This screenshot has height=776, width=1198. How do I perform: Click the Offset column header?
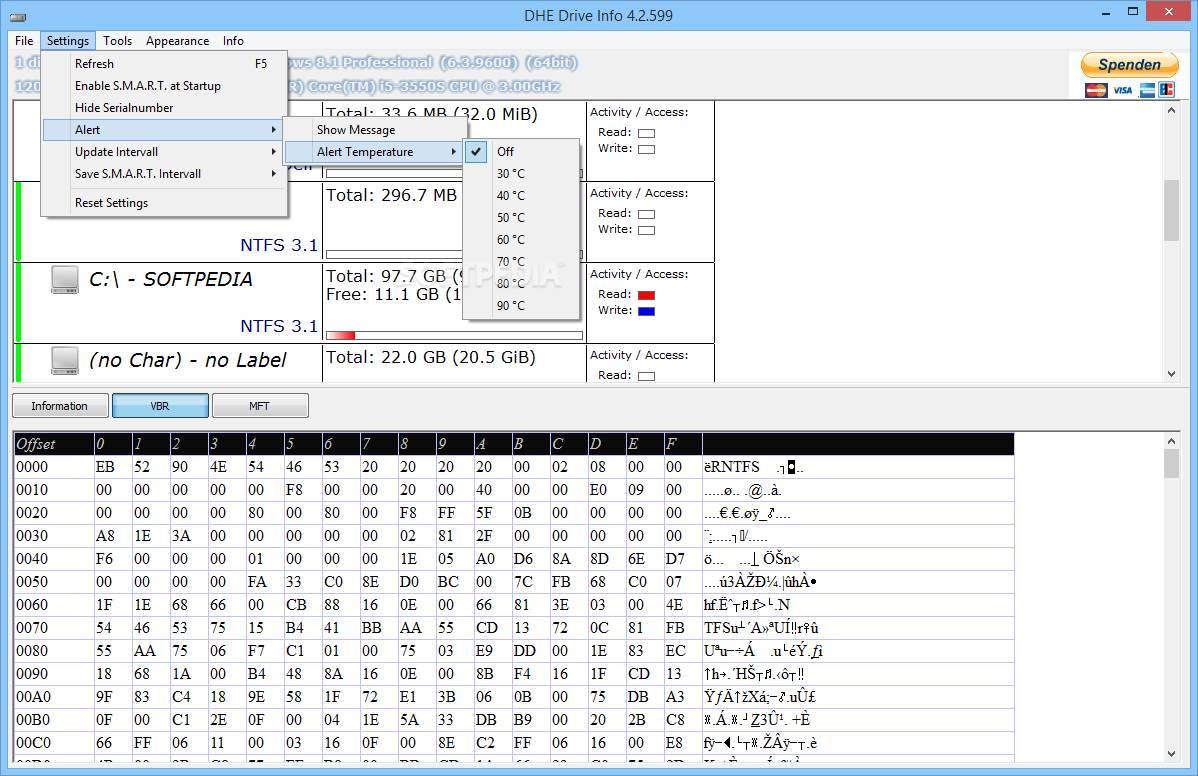click(53, 444)
